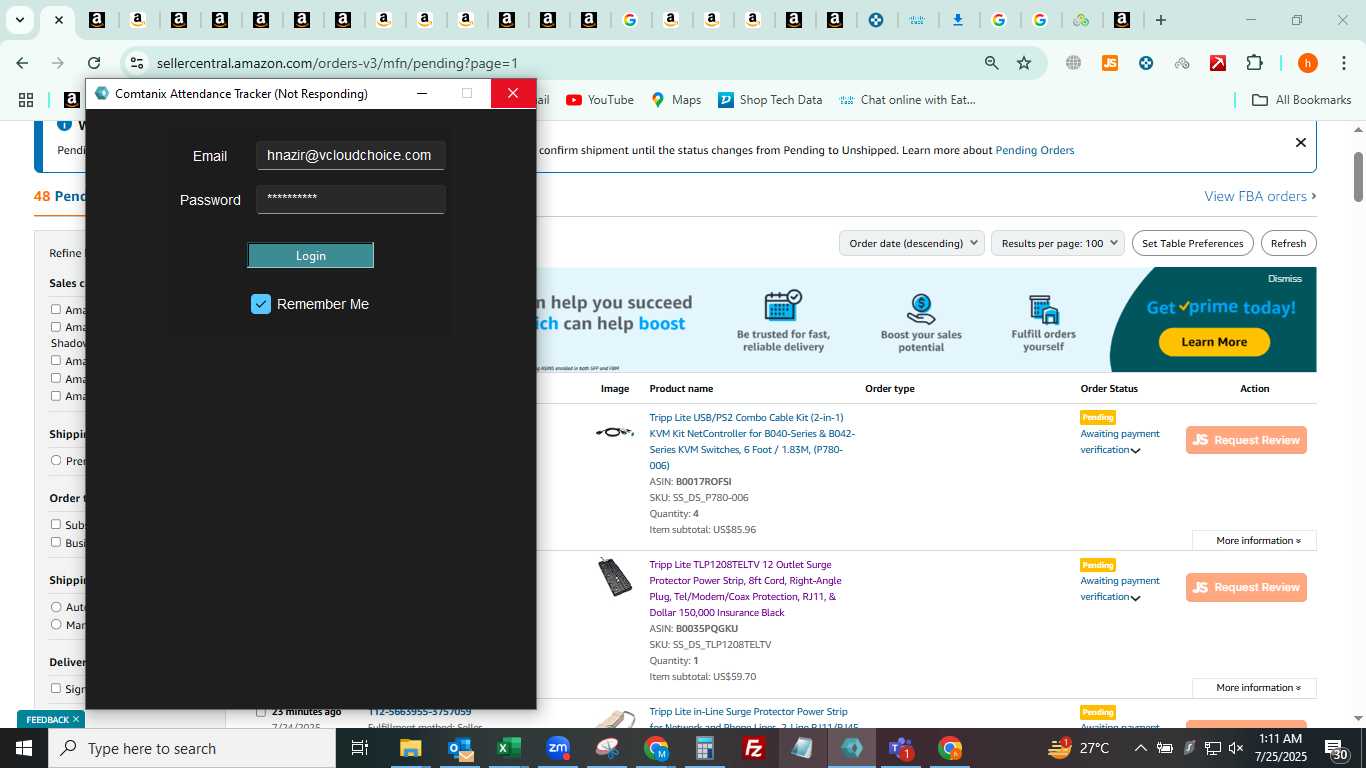This screenshot has width=1366, height=768.
Task: Open FileZilla from the taskbar
Action: [754, 748]
